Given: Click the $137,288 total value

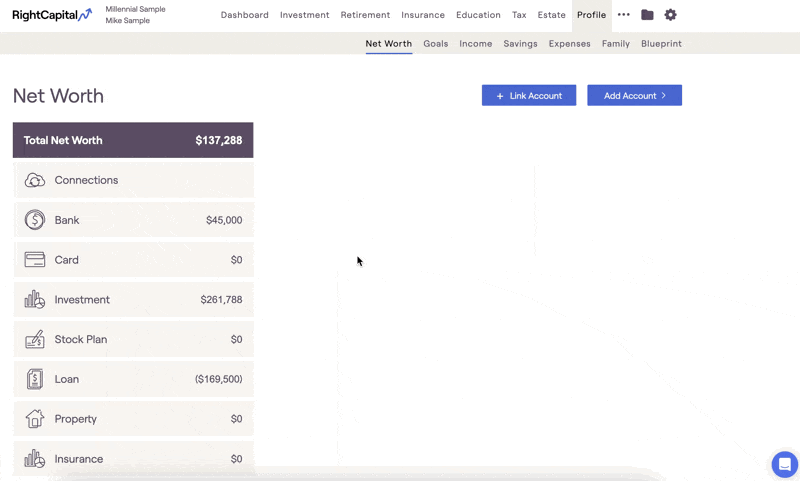Looking at the screenshot, I should [219, 140].
